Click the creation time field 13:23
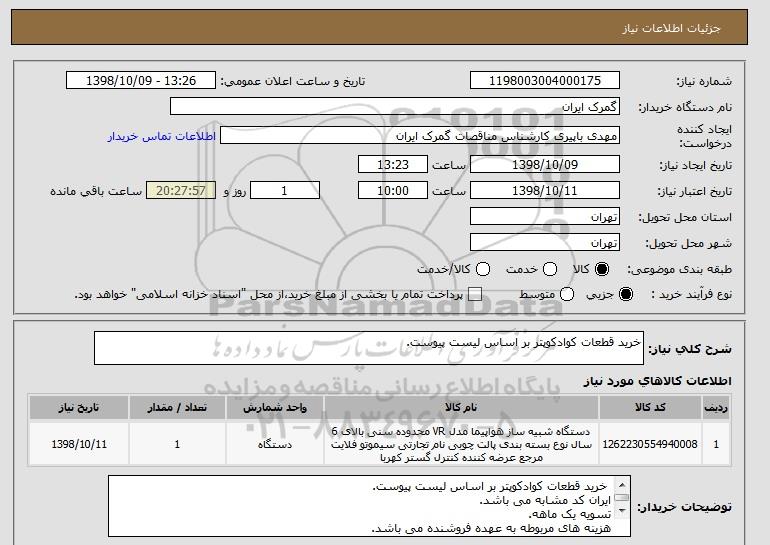 click(393, 164)
